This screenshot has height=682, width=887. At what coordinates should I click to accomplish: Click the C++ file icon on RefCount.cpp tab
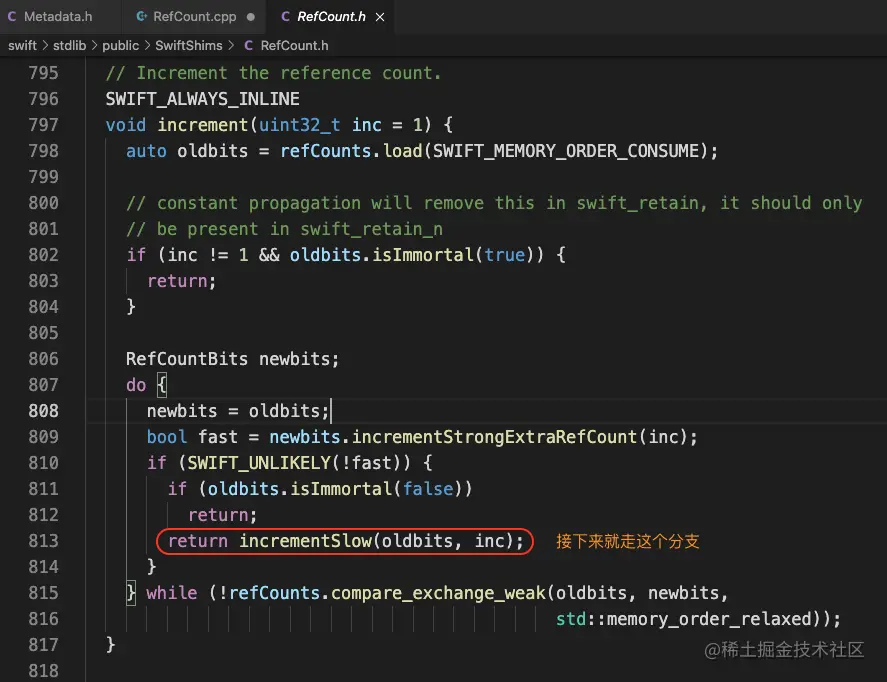(141, 16)
